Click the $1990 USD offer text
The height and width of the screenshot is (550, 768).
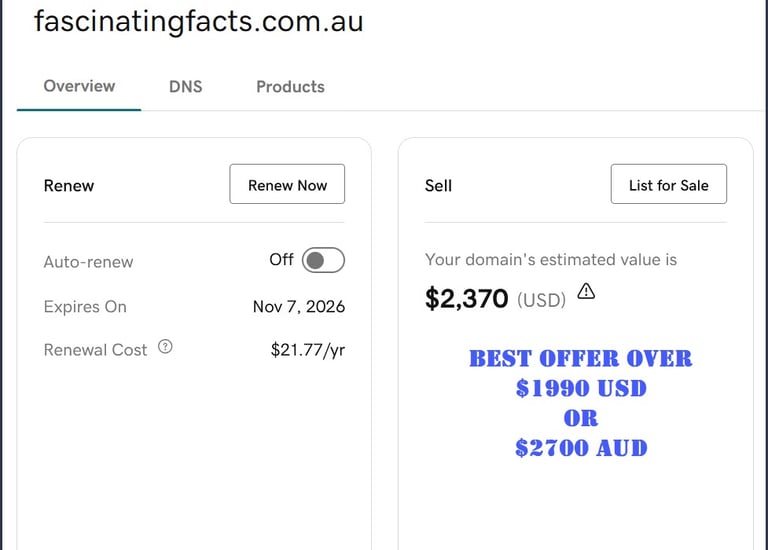[x=580, y=388]
